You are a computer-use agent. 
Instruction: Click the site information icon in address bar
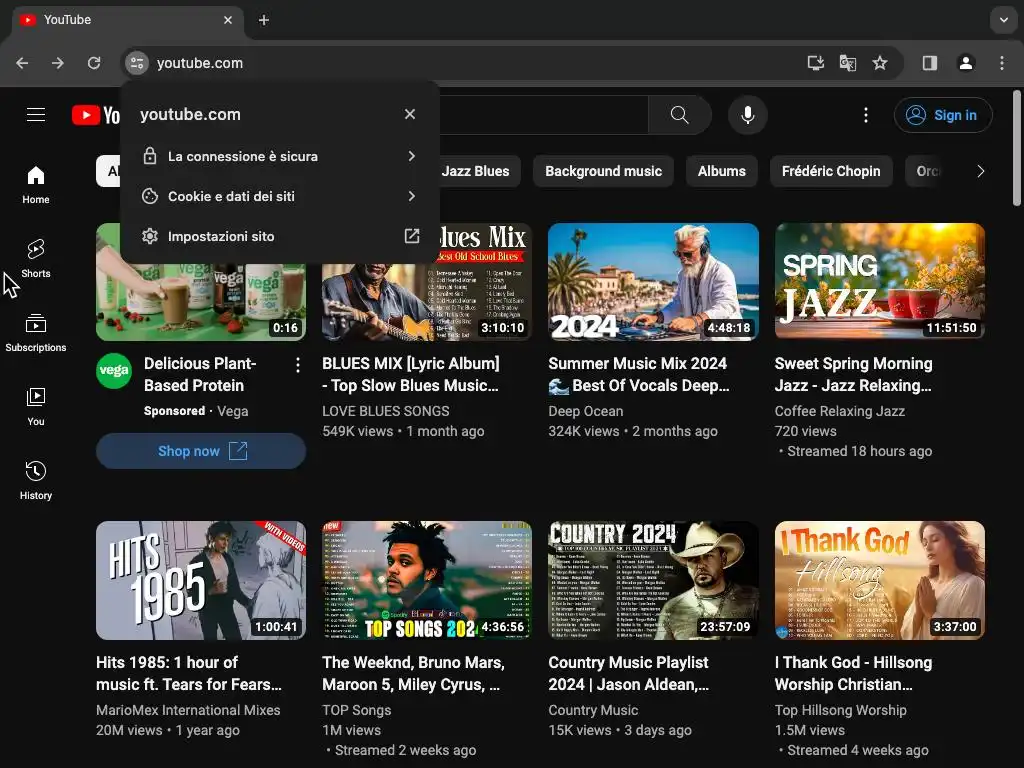point(137,63)
